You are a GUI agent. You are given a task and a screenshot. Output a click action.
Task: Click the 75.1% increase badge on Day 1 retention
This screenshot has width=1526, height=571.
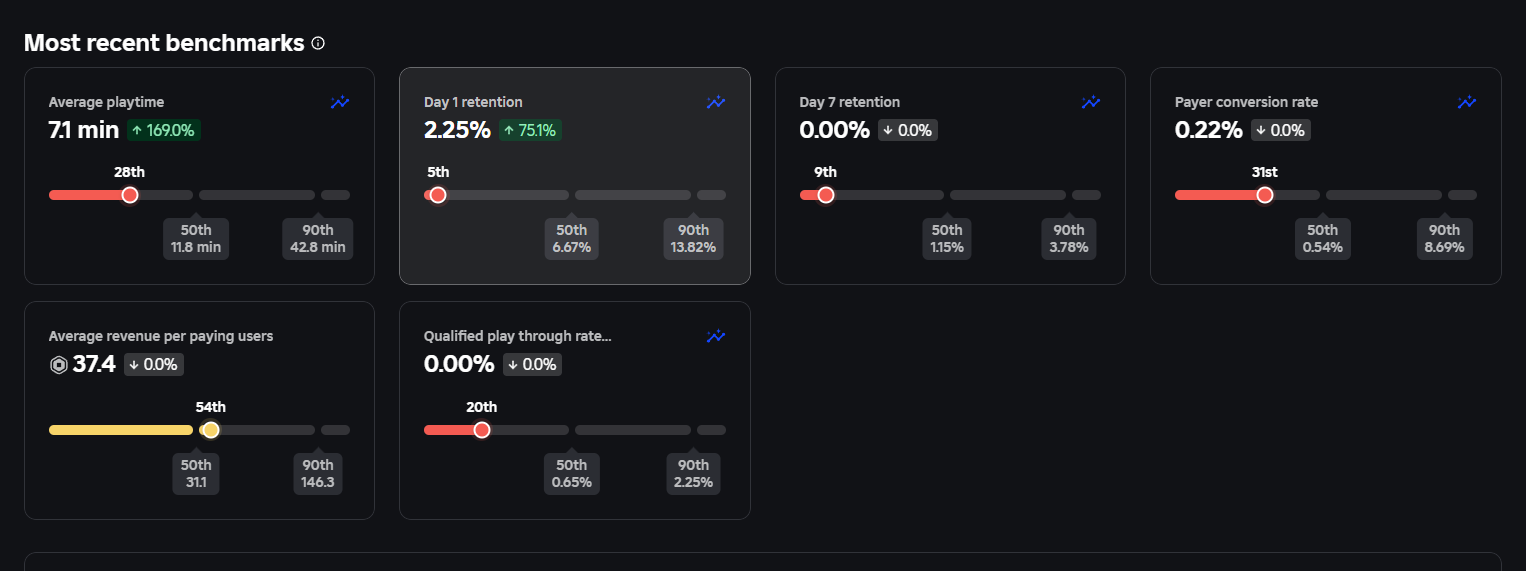click(530, 130)
